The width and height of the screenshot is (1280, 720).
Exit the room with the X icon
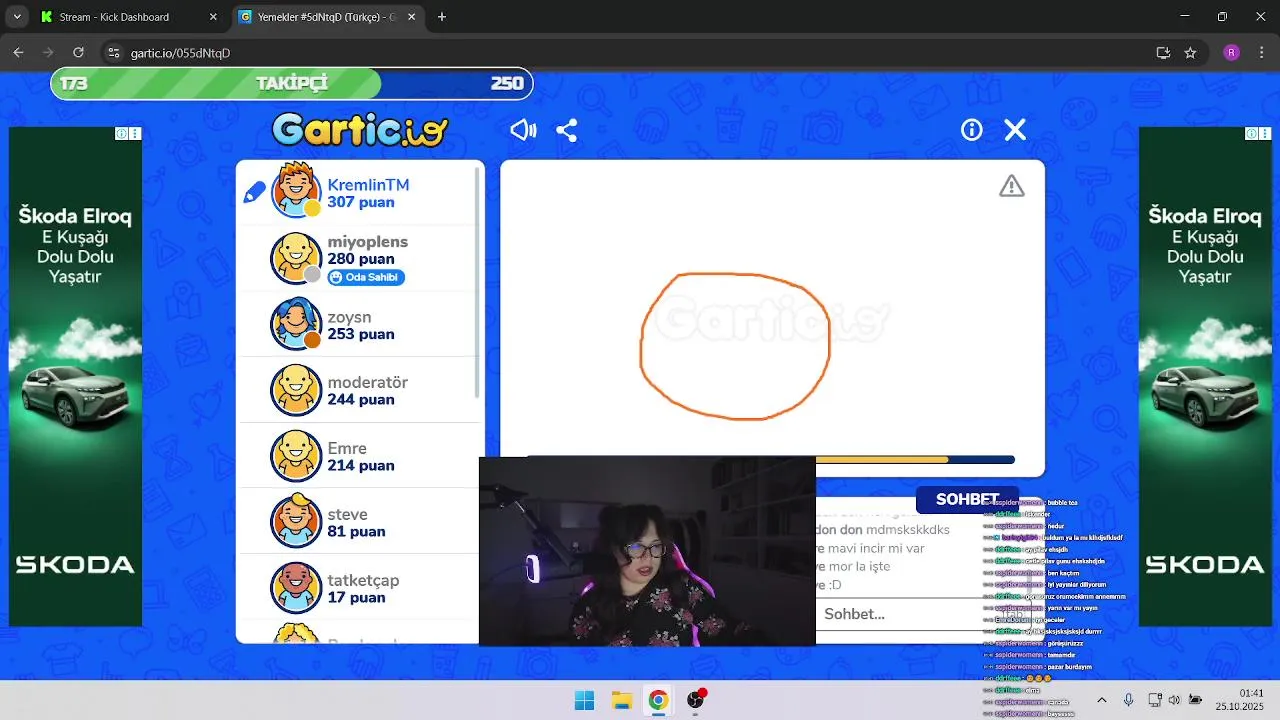(x=1015, y=130)
